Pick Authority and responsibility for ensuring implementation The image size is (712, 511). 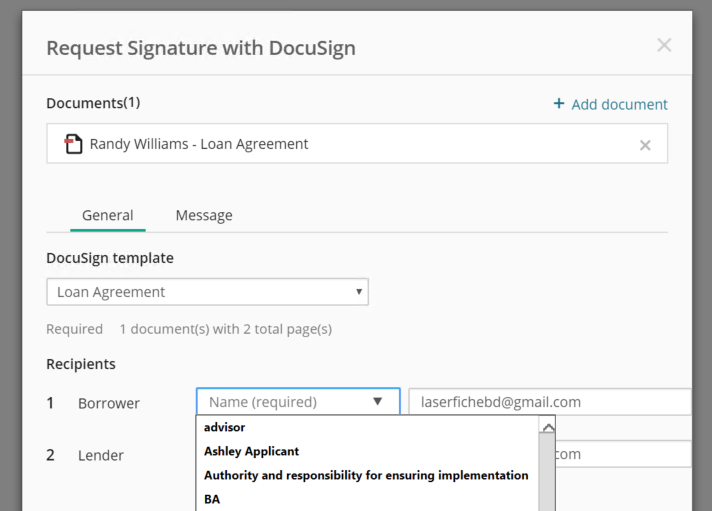368,476
